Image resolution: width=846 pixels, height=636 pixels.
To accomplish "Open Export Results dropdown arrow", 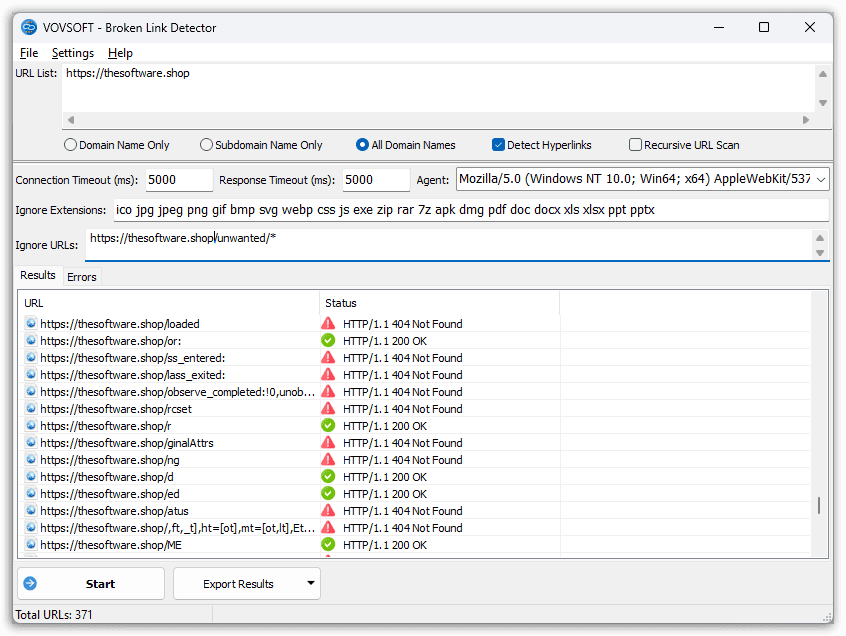I will pos(311,583).
